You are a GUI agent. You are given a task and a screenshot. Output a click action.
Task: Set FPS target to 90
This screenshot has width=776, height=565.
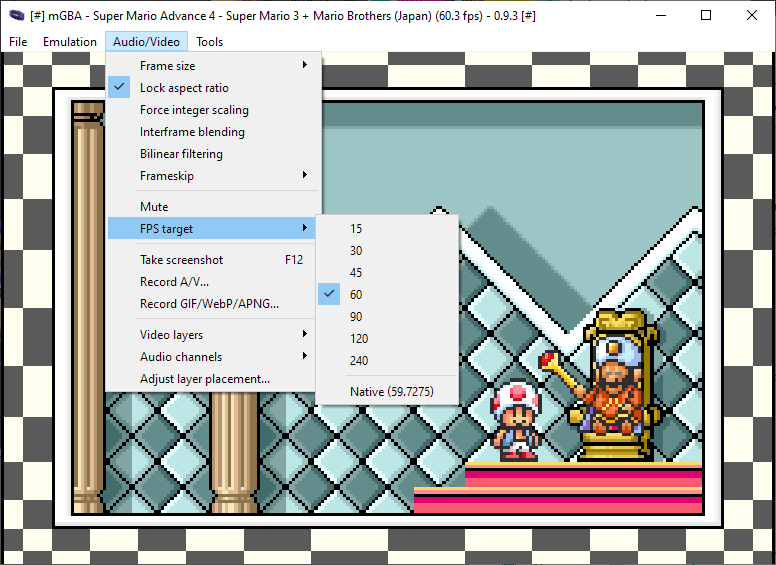pyautogui.click(x=387, y=317)
